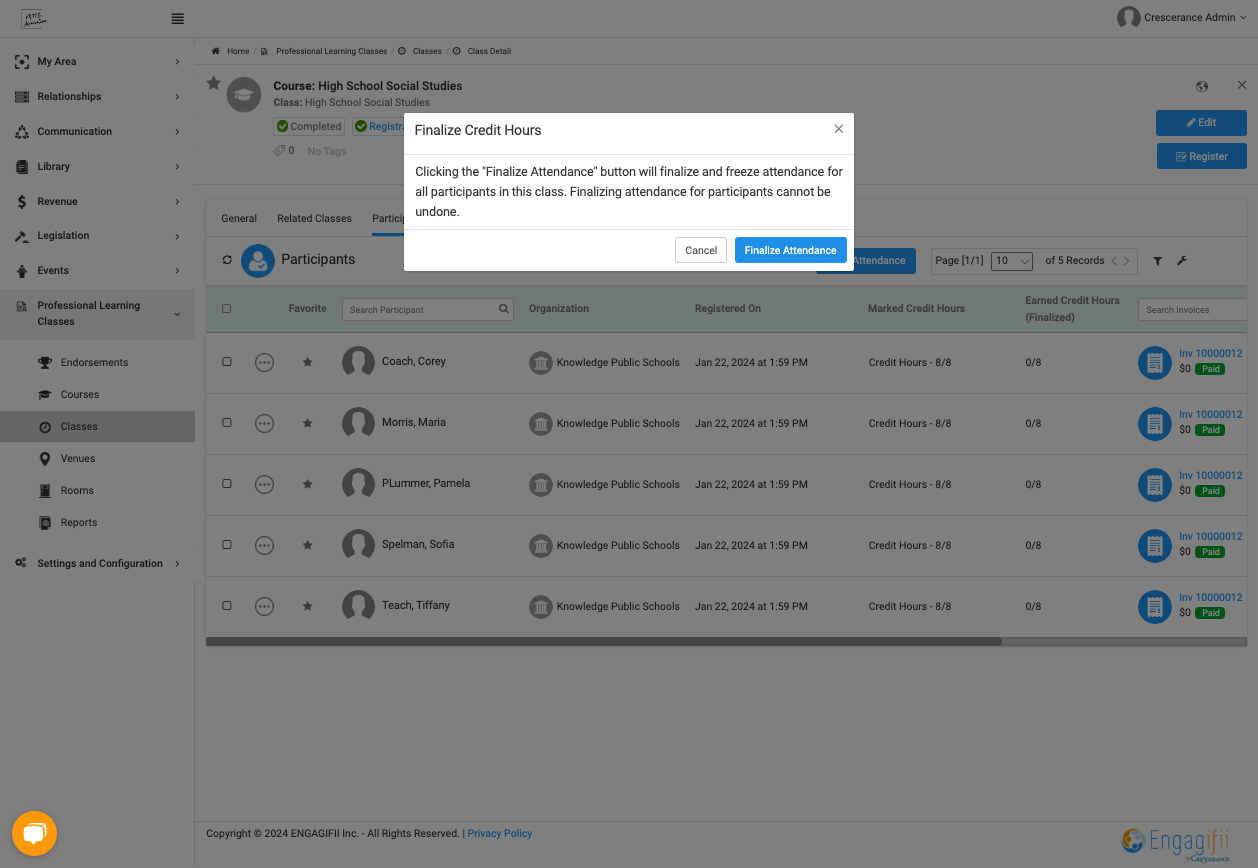This screenshot has width=1258, height=868.
Task: Click the horizontal scrollbar under the table
Action: coord(604,642)
